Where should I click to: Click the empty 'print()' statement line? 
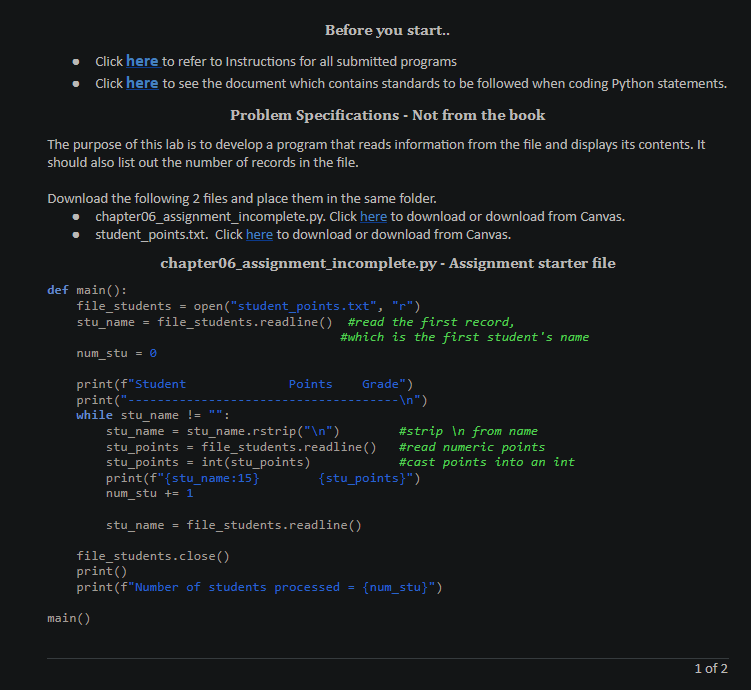point(102,571)
